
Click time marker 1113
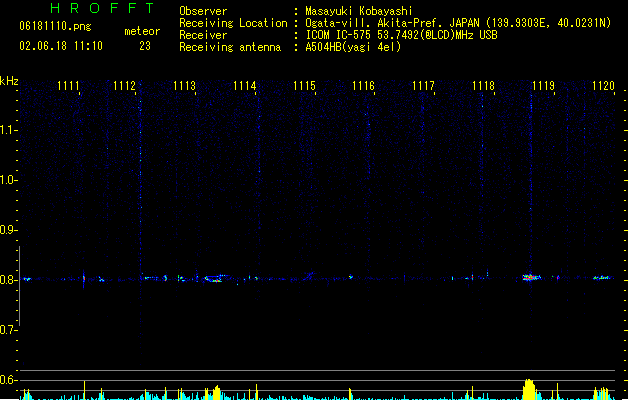click(x=184, y=86)
